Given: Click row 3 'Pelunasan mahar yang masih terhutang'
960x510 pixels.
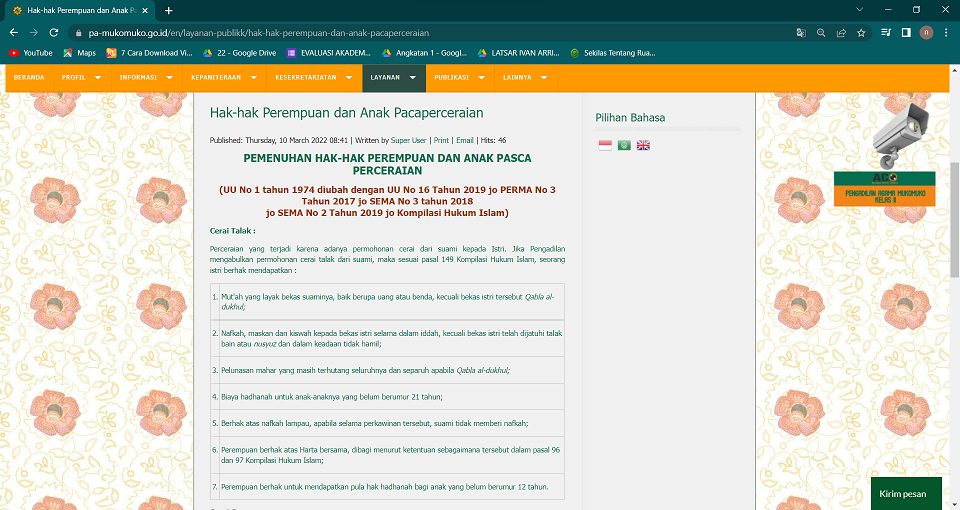Looking at the screenshot, I should coord(387,370).
